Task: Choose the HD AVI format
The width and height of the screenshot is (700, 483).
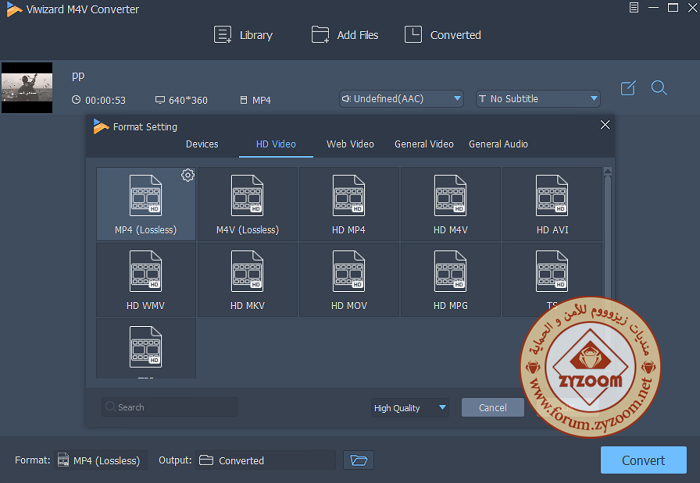Action: pyautogui.click(x=552, y=204)
